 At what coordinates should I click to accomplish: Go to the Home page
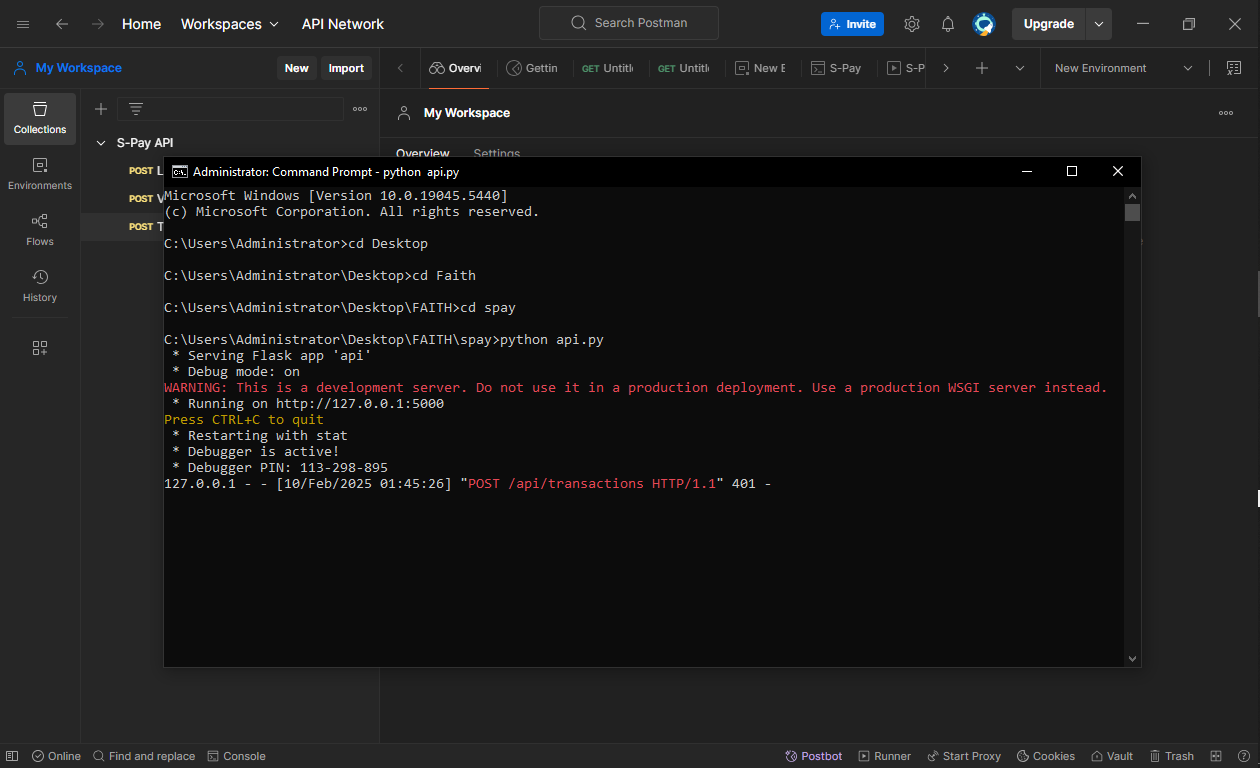click(141, 24)
